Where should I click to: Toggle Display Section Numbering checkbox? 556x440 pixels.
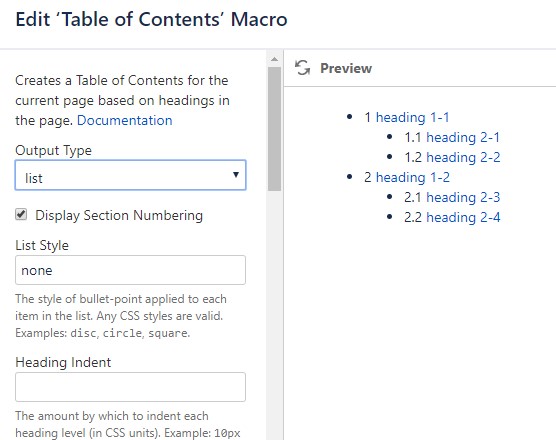[21, 215]
